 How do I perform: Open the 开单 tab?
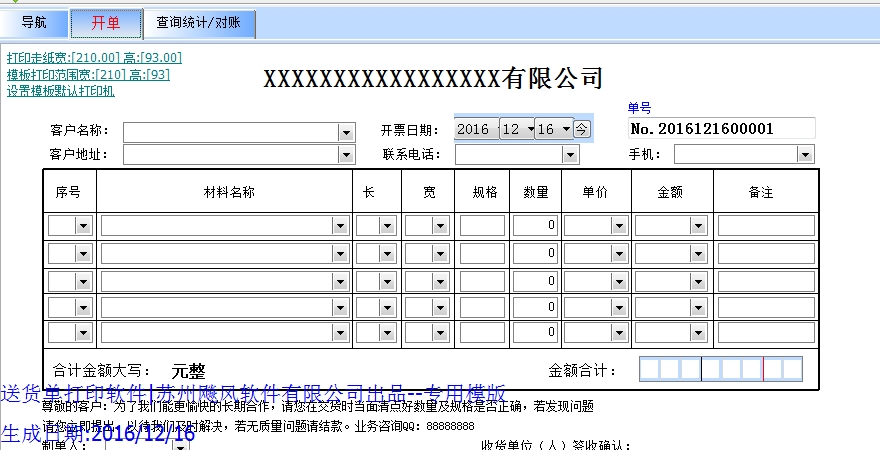106,23
